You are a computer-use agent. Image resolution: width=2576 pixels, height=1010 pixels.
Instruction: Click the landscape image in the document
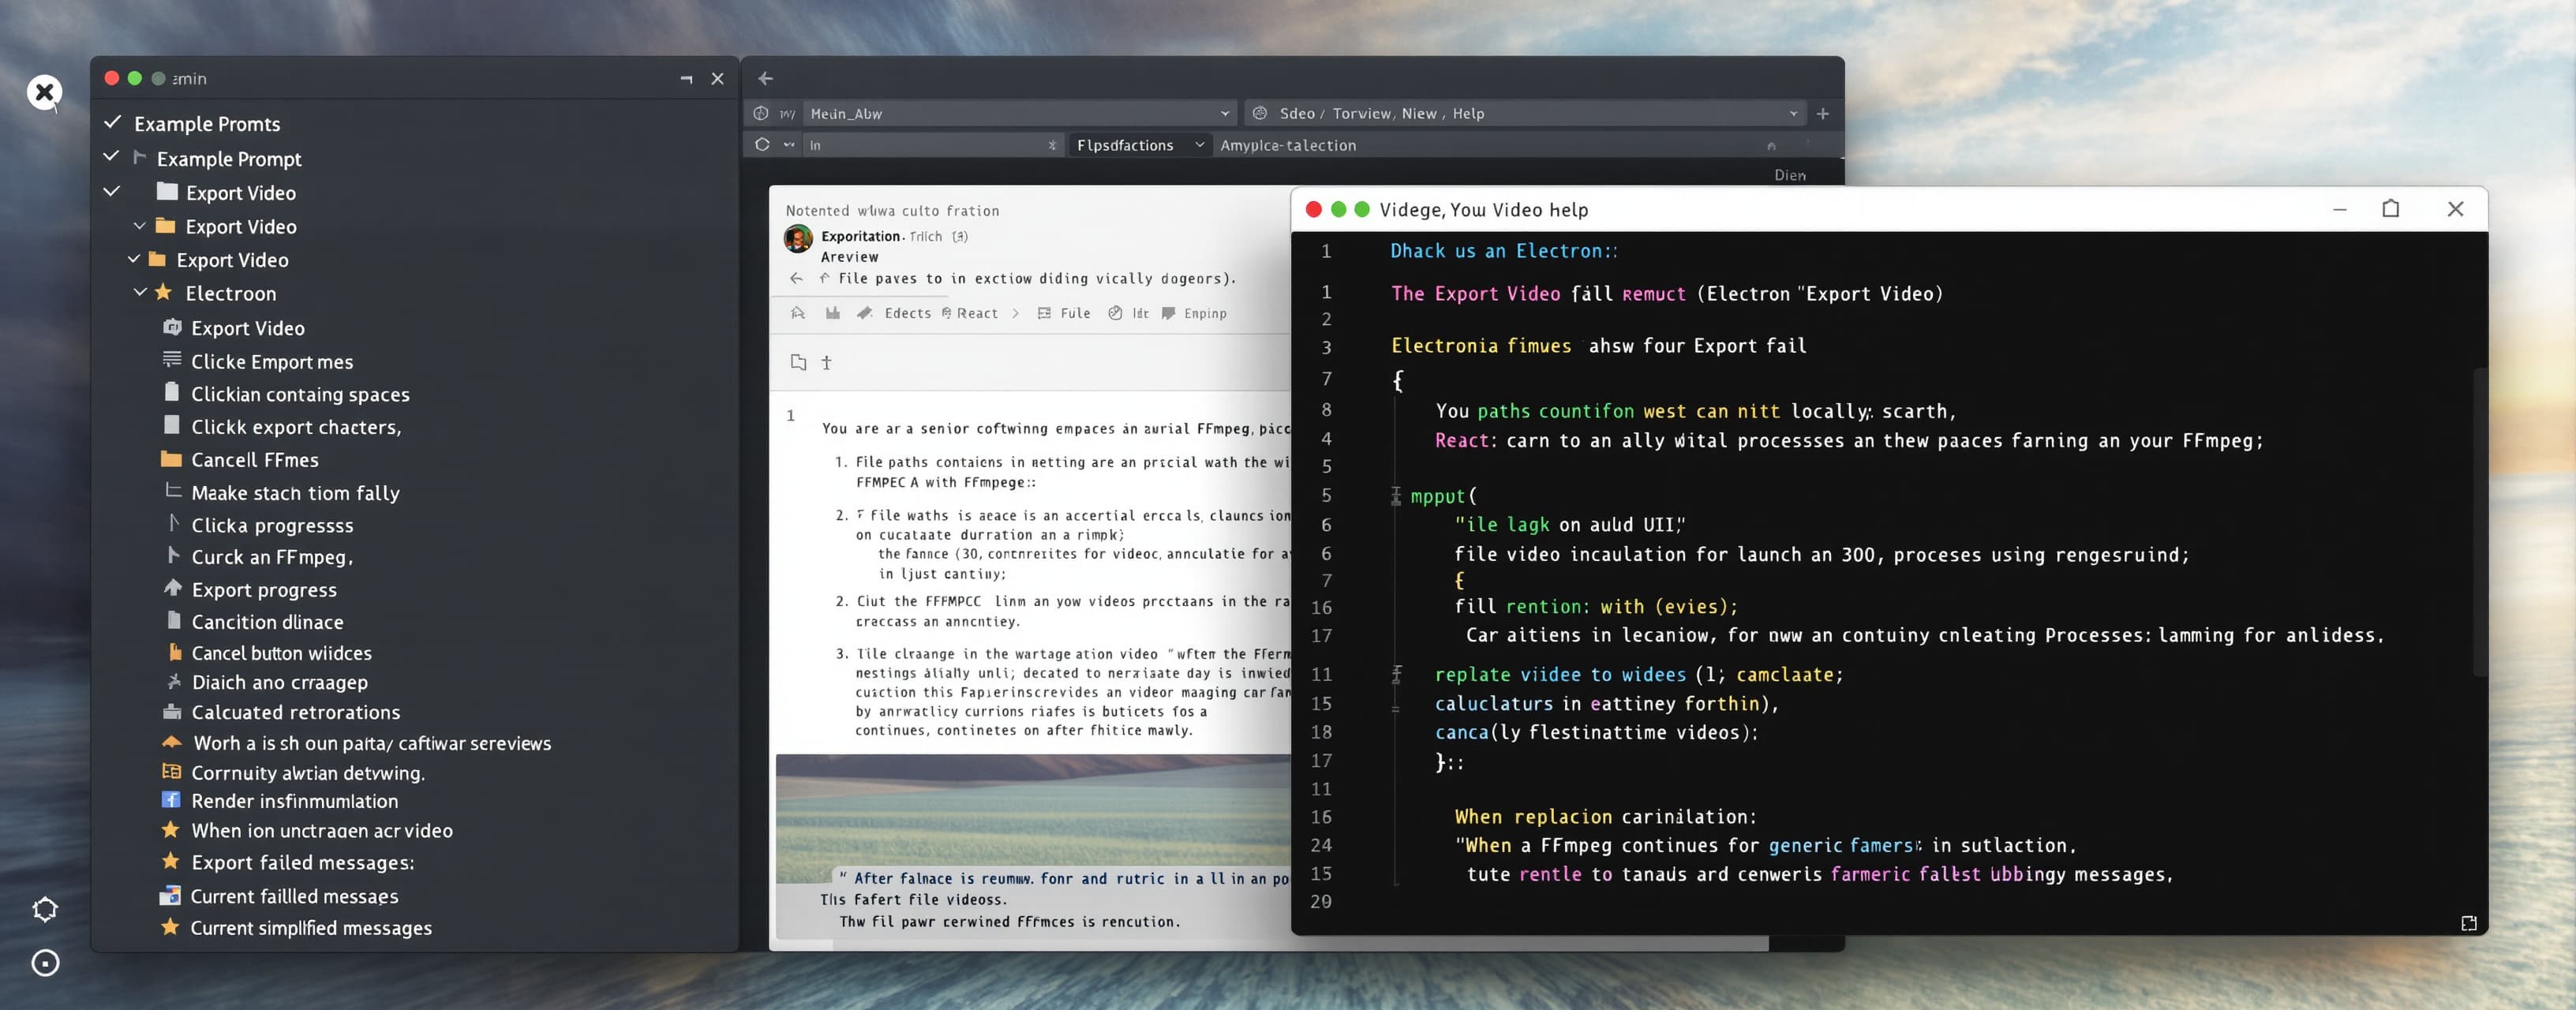[x=1033, y=818]
